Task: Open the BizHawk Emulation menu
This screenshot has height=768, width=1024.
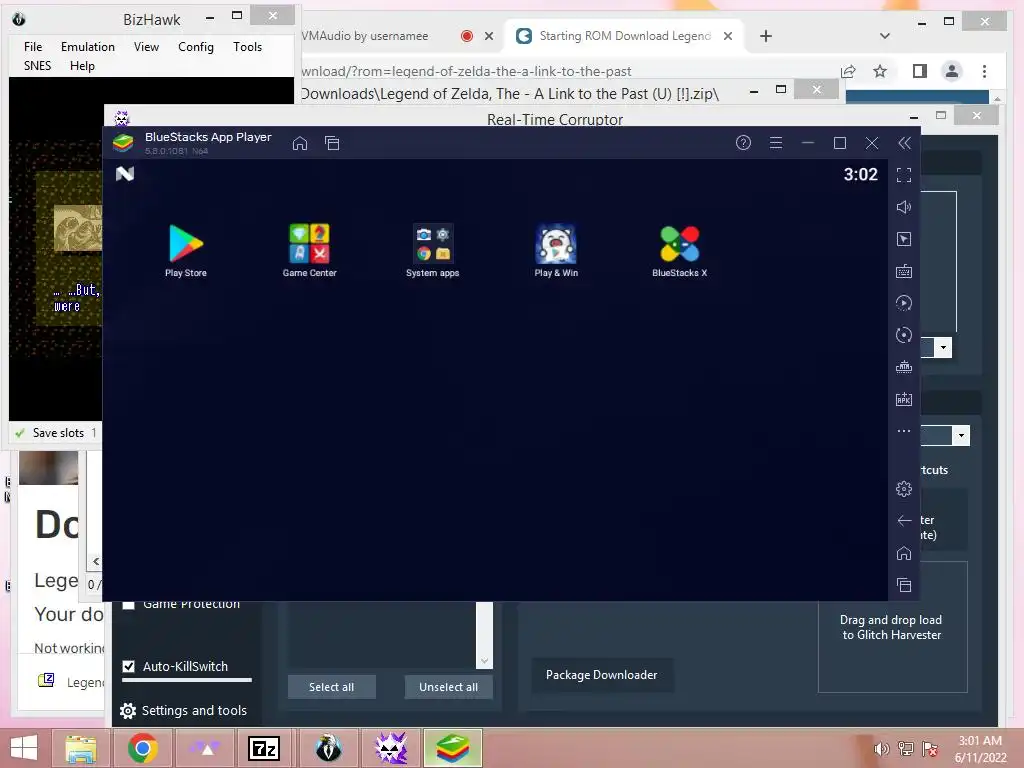Action: tap(88, 47)
